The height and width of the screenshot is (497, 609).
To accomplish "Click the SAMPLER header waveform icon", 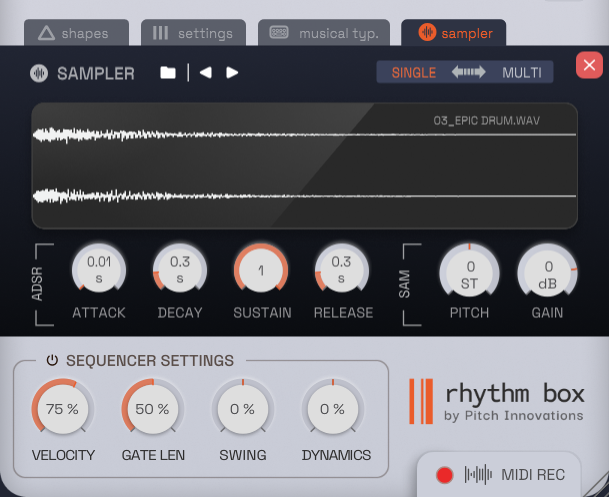I will pyautogui.click(x=39, y=73).
